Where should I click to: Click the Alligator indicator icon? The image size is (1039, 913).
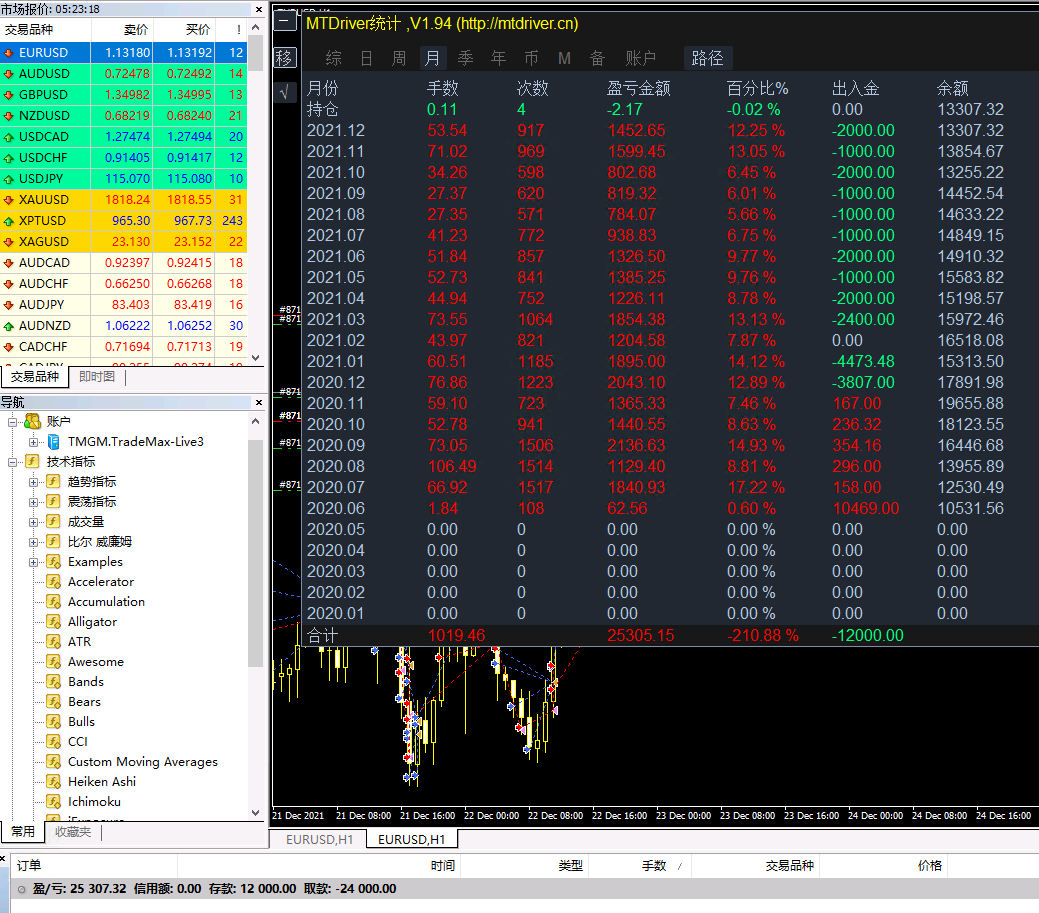pos(54,621)
